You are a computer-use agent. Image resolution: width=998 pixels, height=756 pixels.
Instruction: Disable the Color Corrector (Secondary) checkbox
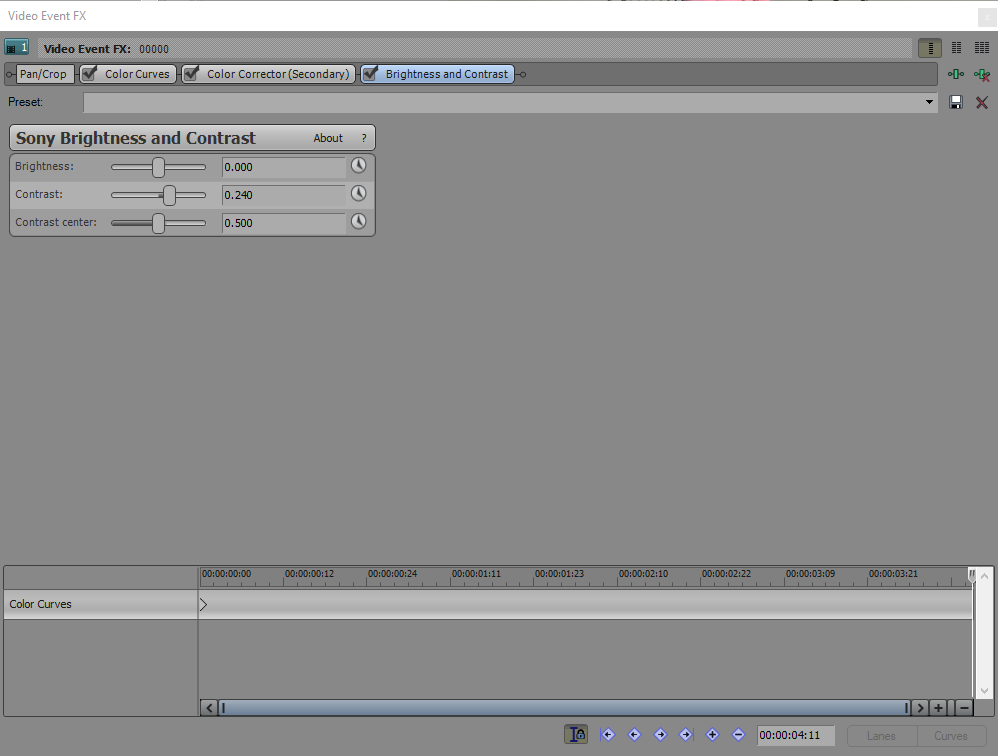pos(191,73)
